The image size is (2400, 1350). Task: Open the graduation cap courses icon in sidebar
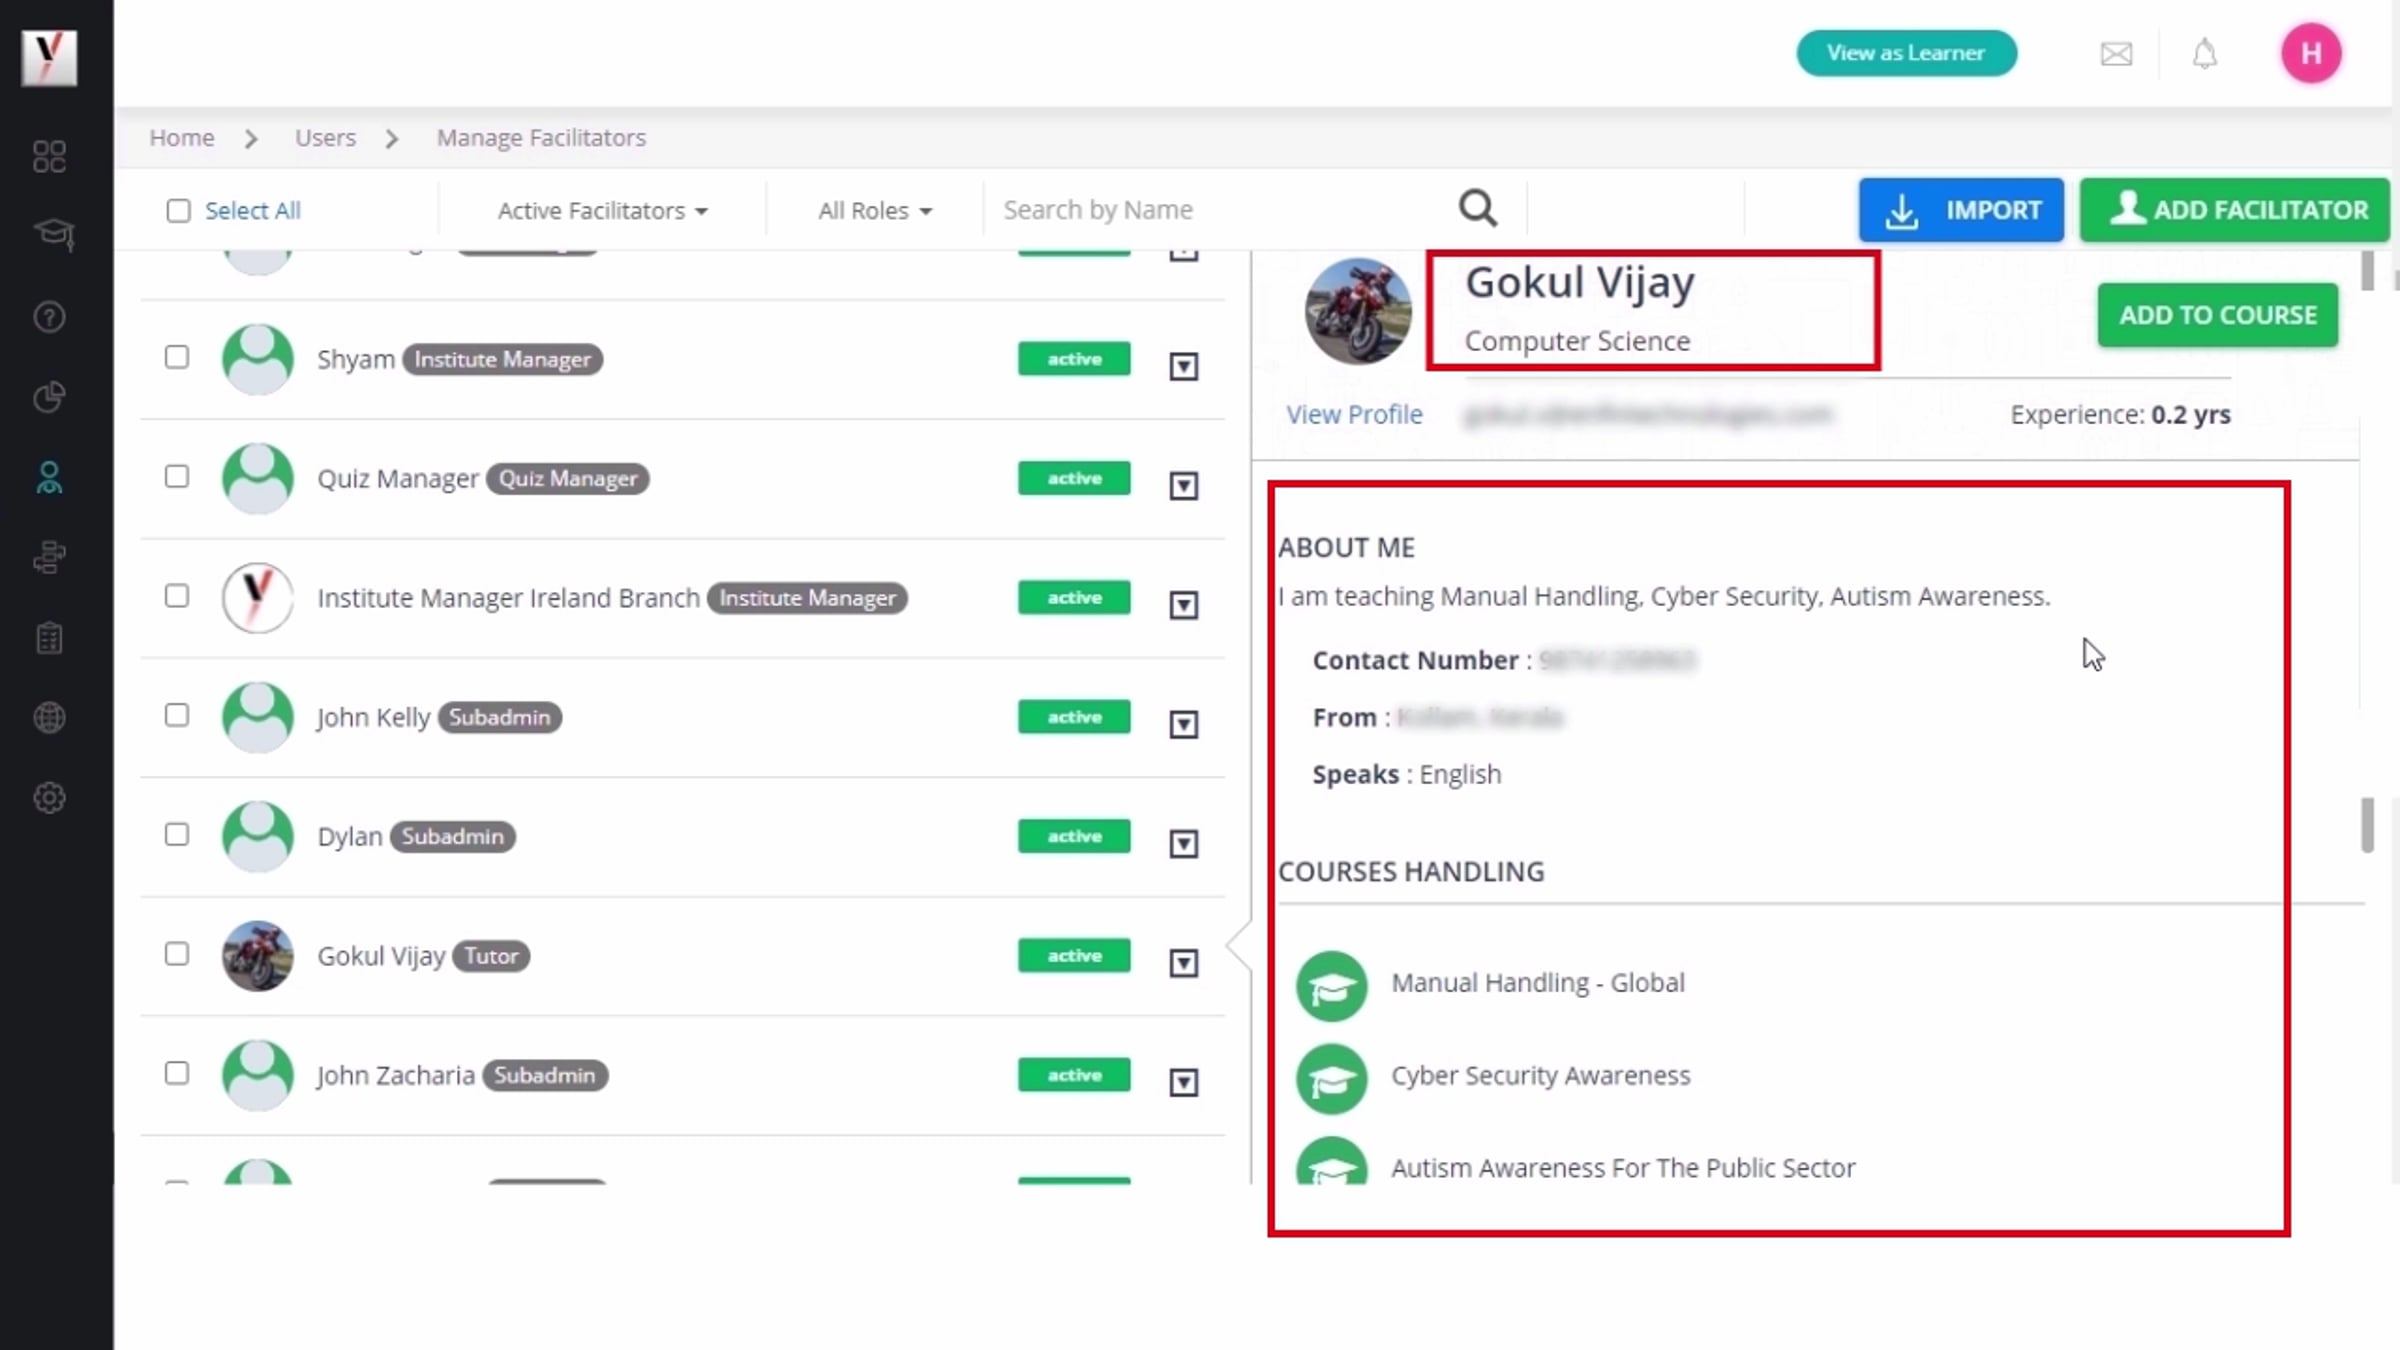53,235
